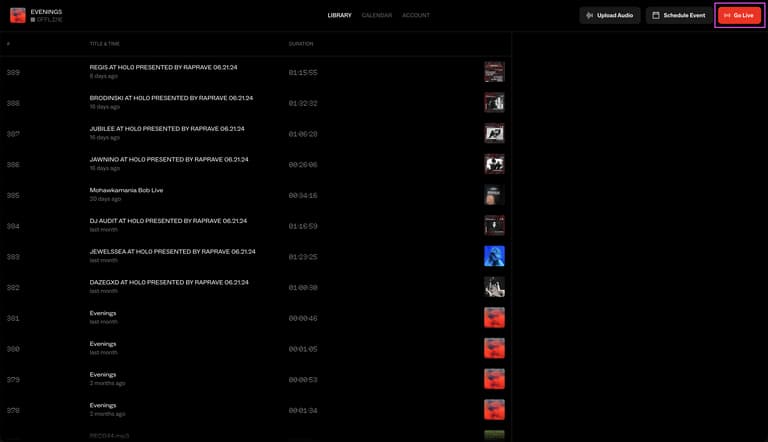Open the Account tab
Image resolution: width=768 pixels, height=442 pixels.
point(416,15)
